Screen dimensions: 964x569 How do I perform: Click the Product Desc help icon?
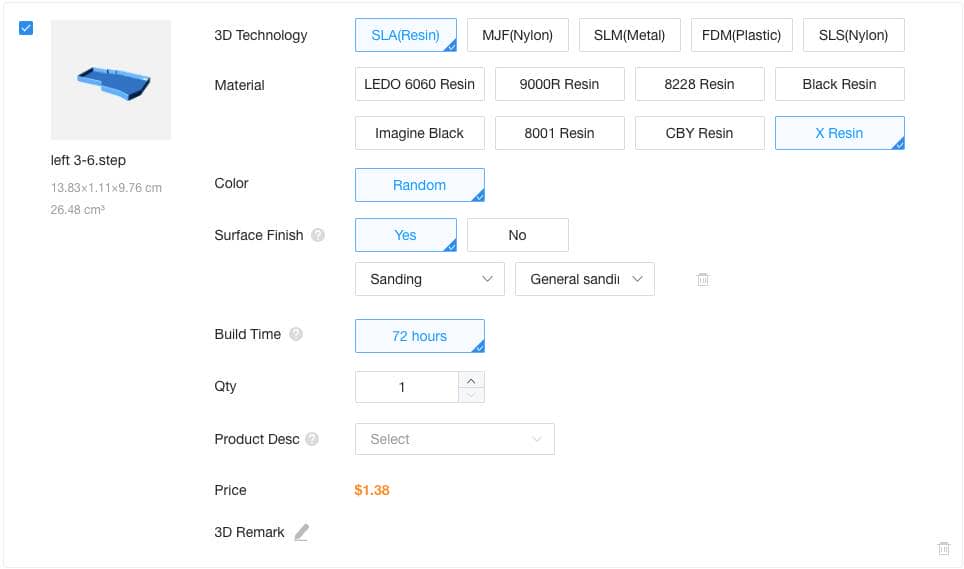(313, 439)
